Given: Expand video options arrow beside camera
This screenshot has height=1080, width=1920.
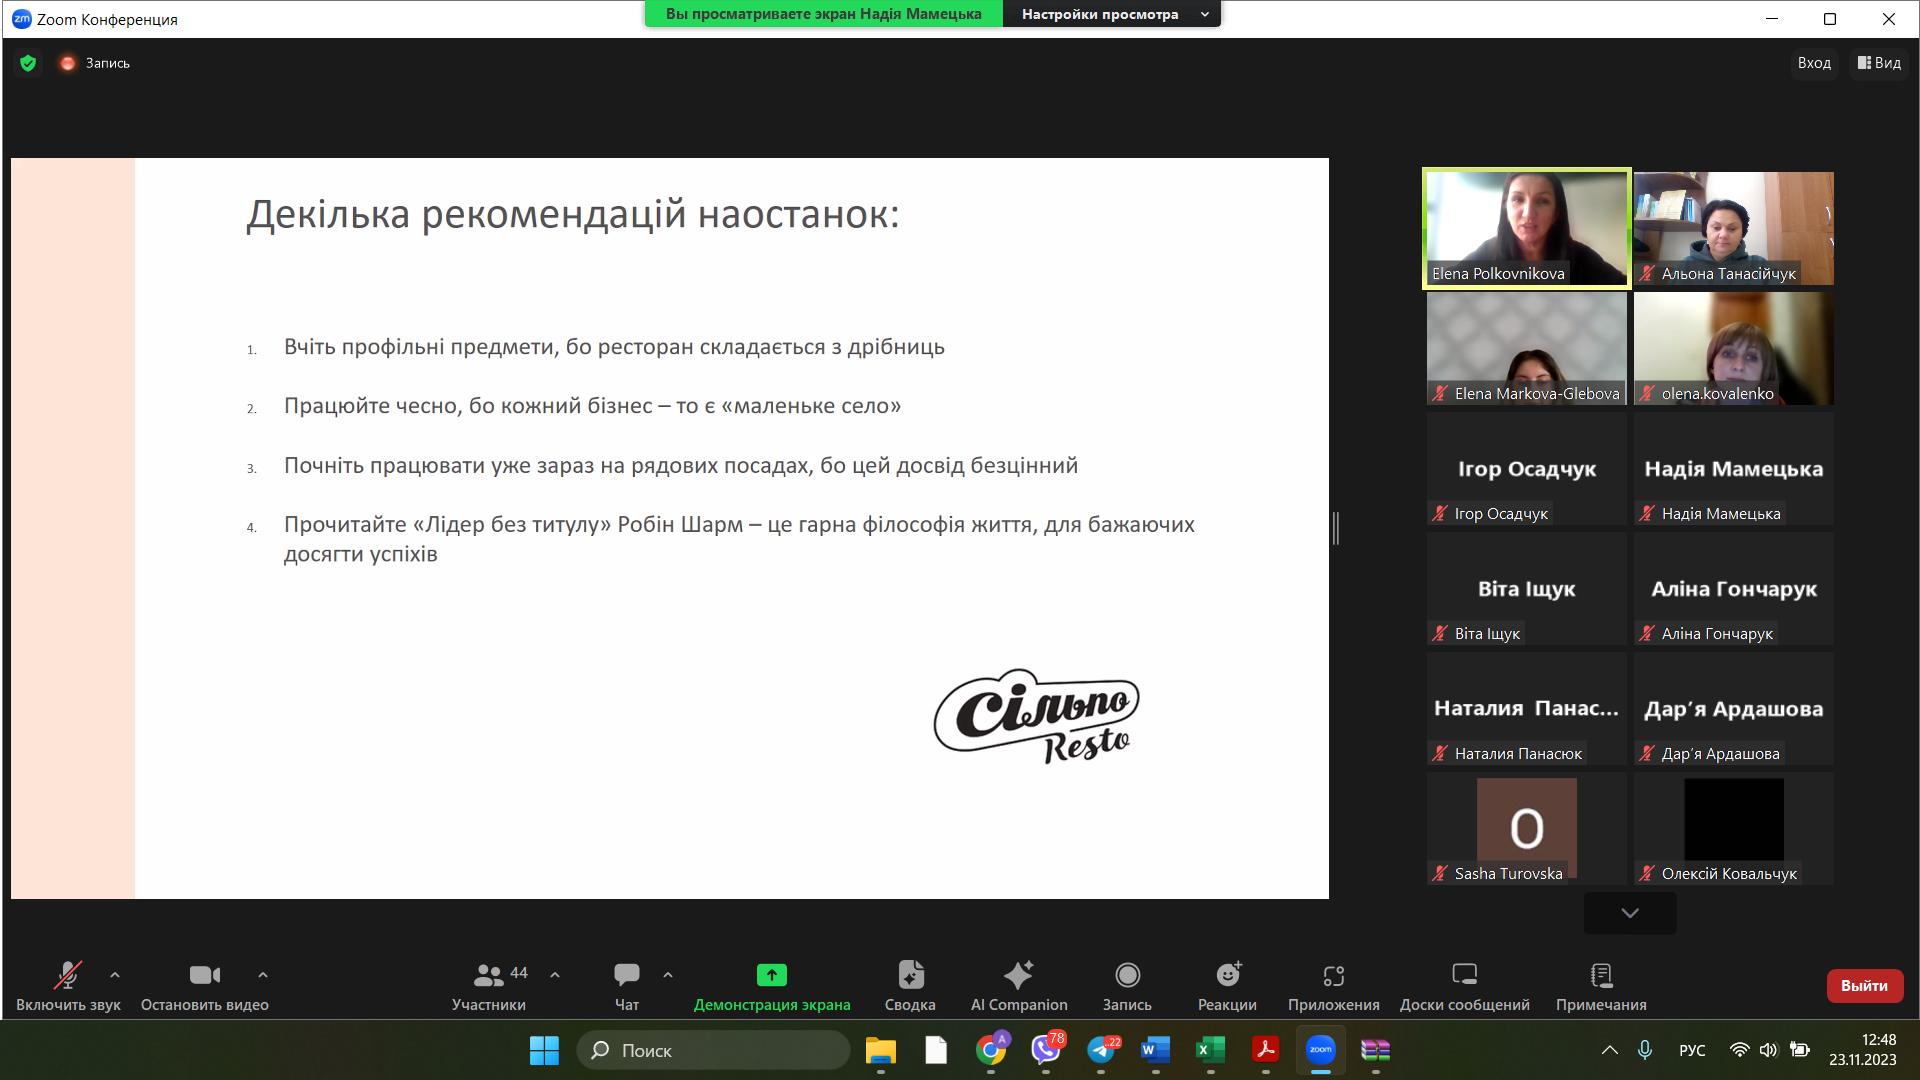Looking at the screenshot, I should [263, 974].
